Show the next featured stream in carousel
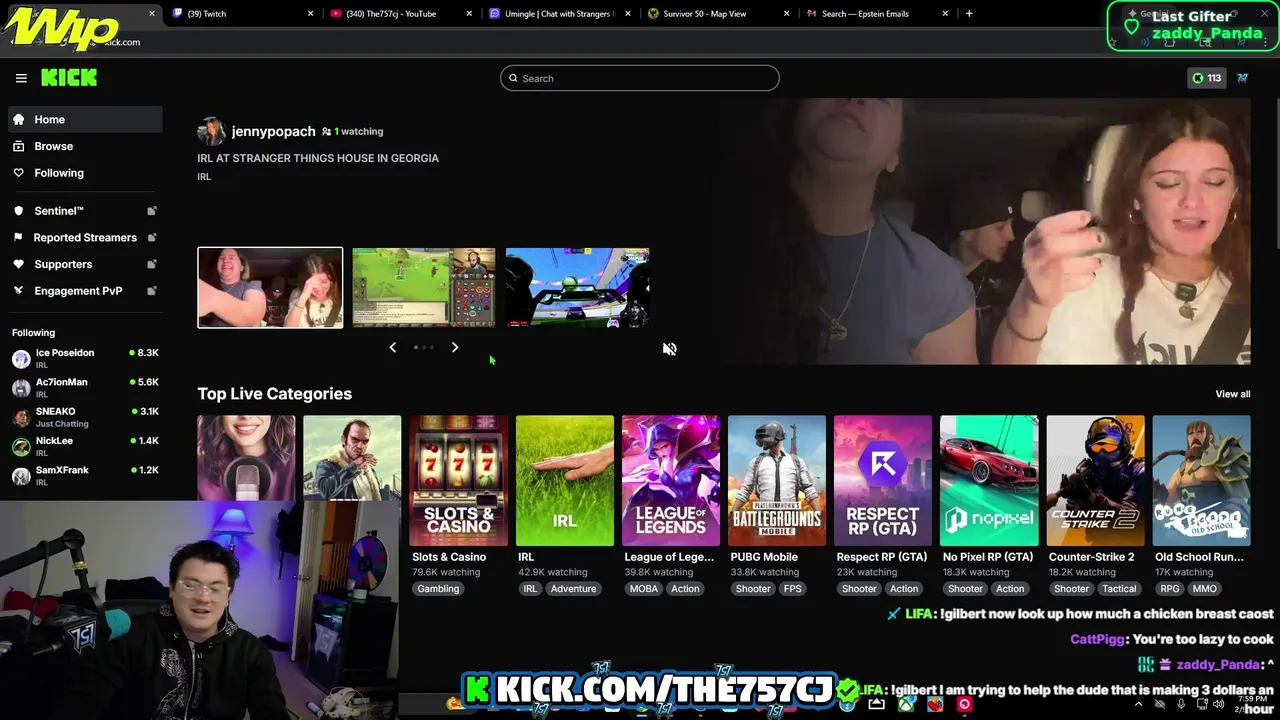This screenshot has width=1280, height=720. coord(455,347)
